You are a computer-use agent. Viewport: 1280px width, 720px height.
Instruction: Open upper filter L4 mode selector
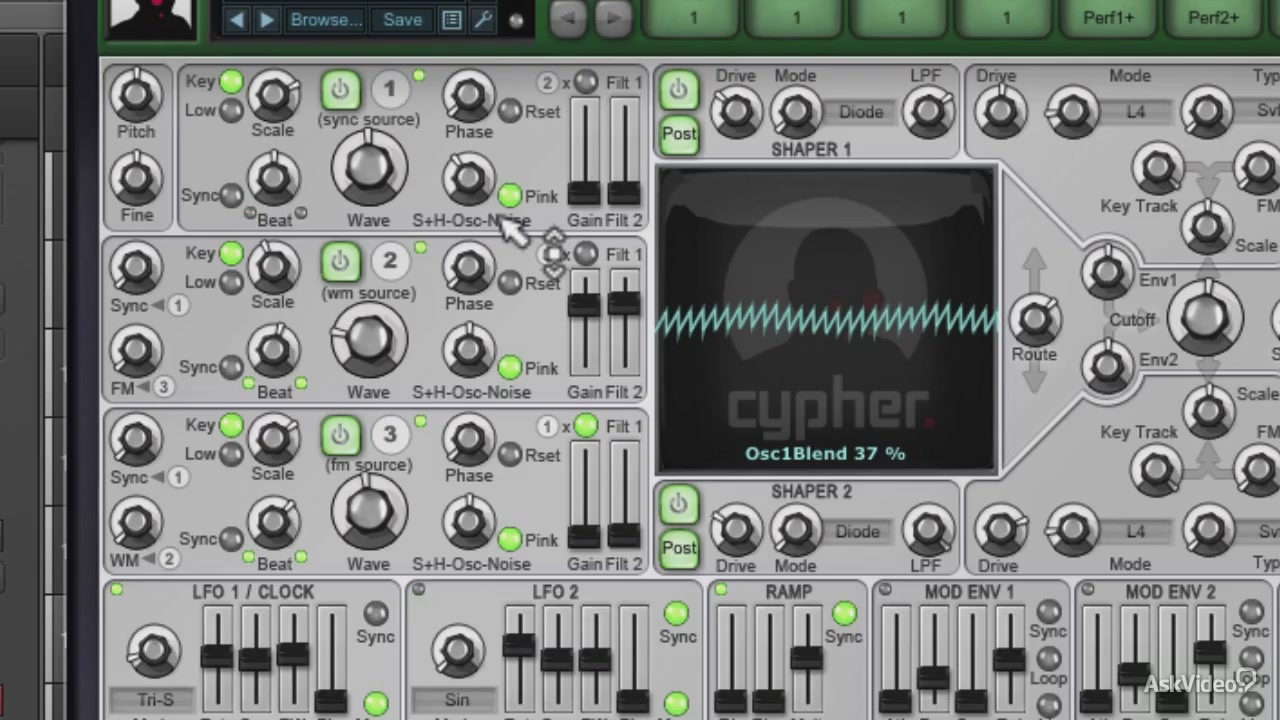[1136, 112]
